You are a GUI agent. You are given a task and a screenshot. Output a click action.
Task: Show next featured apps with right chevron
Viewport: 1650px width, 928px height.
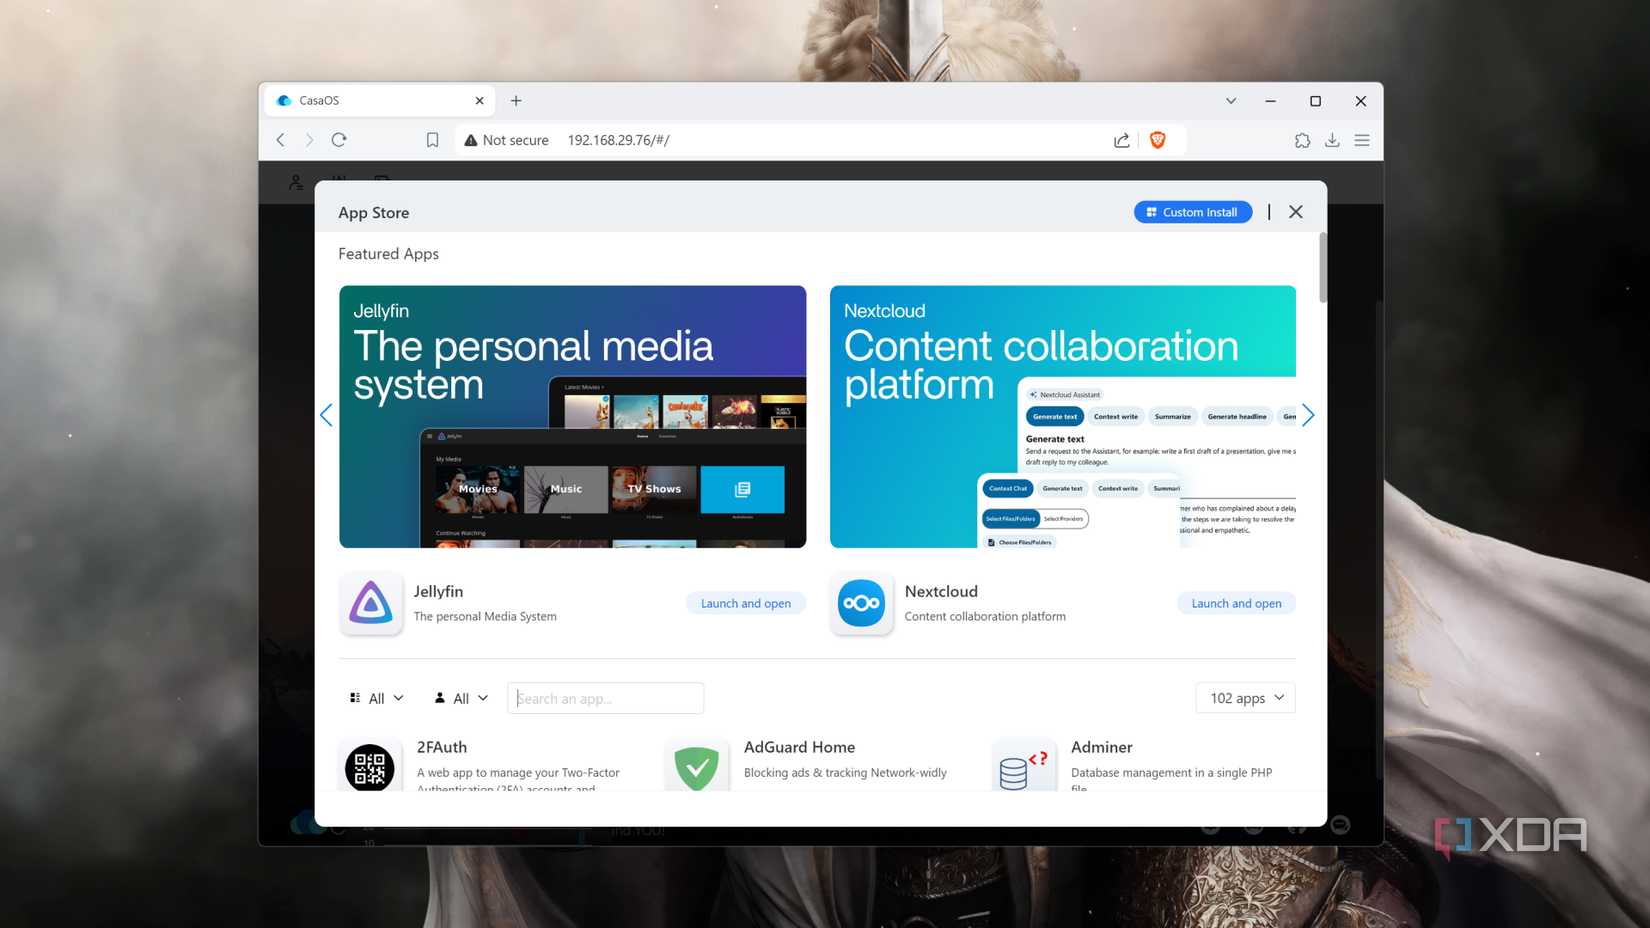[1308, 415]
